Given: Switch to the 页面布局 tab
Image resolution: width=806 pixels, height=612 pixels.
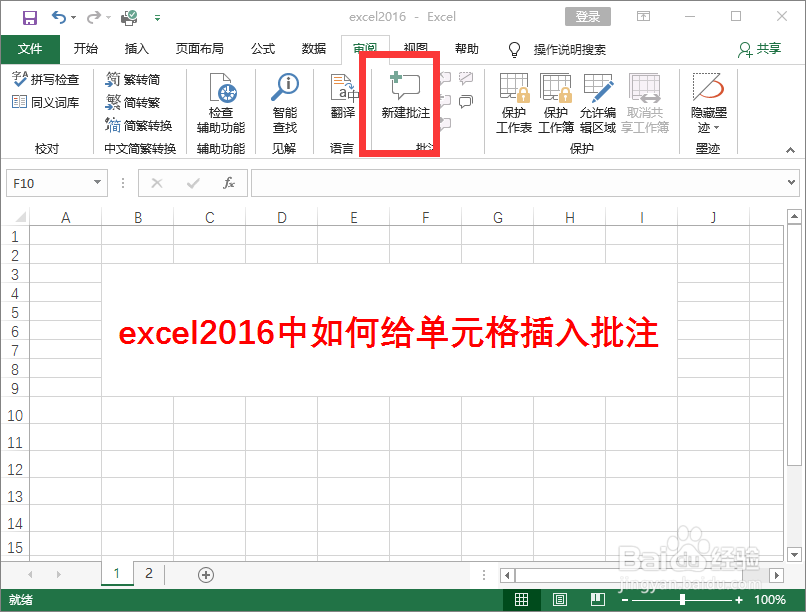Looking at the screenshot, I should [x=199, y=49].
